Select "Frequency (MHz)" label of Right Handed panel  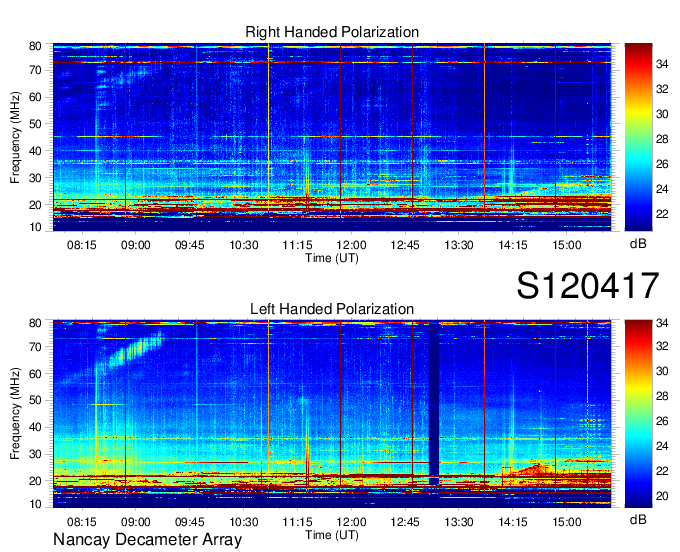(15, 137)
